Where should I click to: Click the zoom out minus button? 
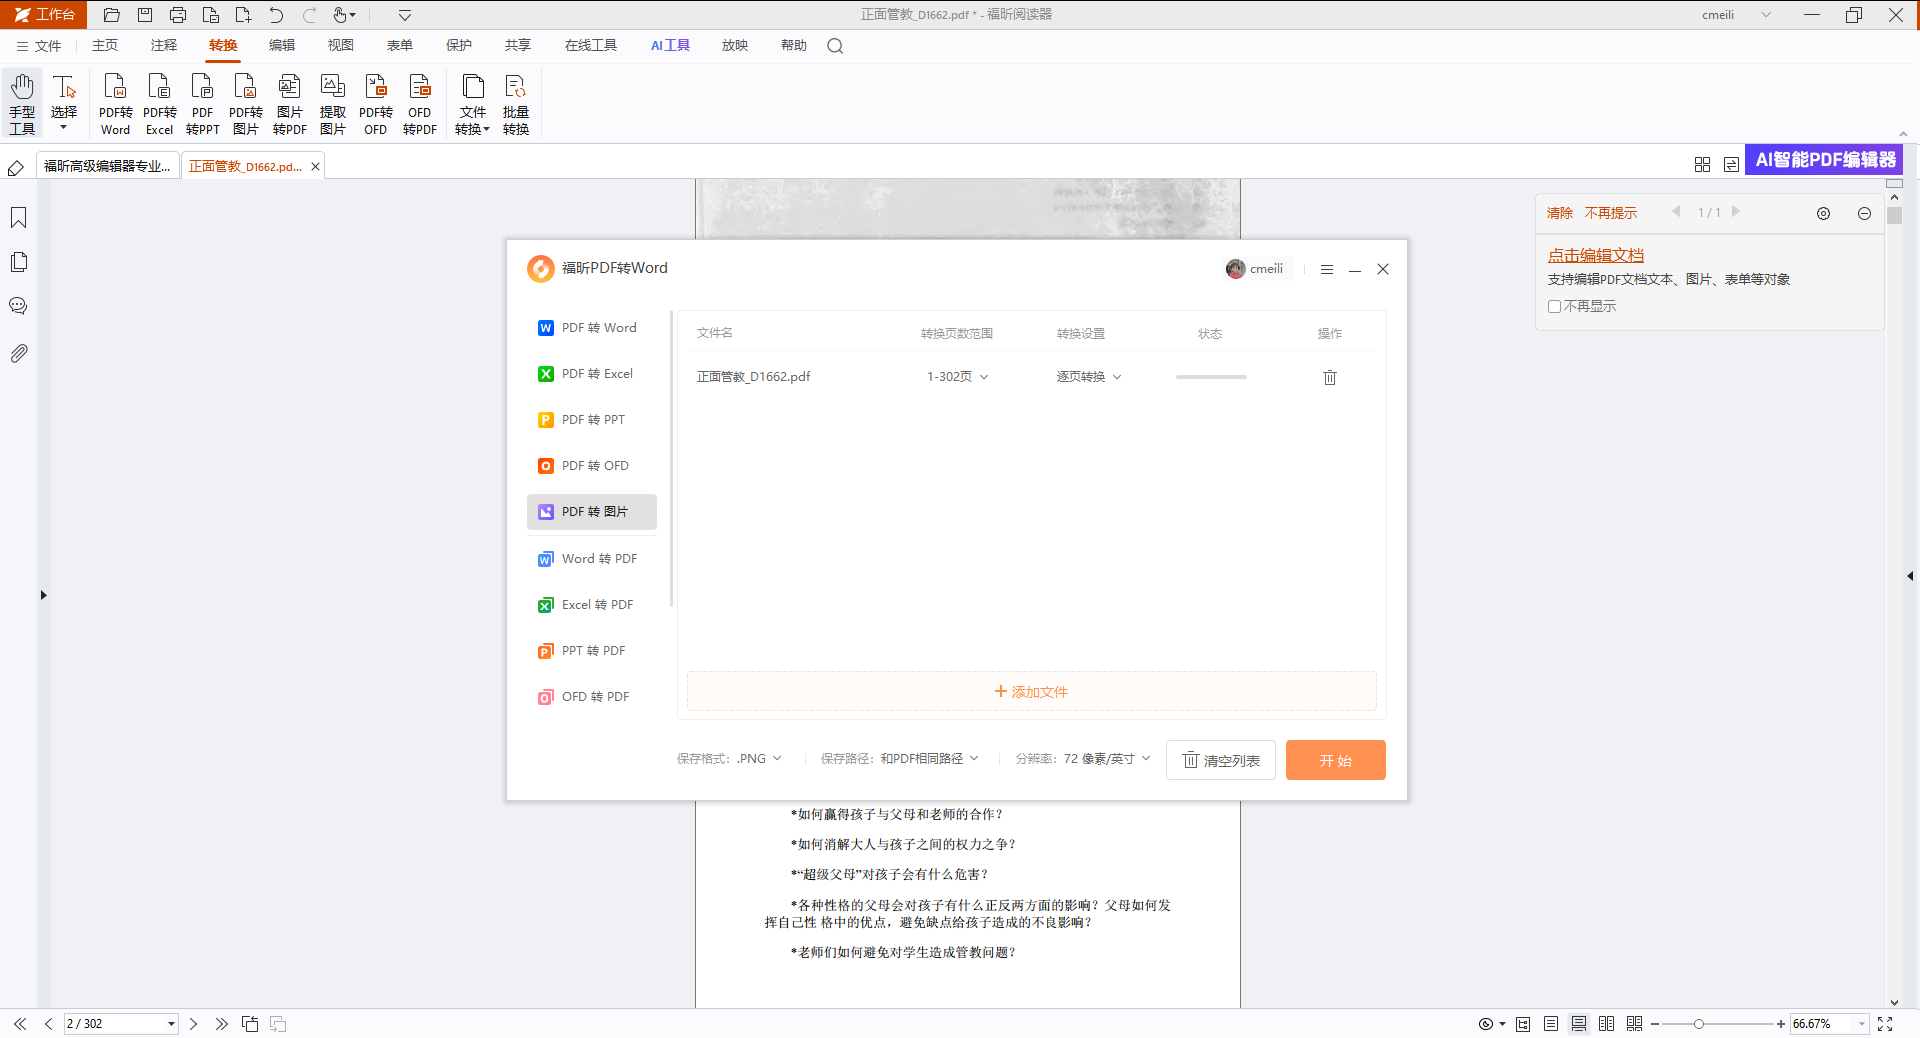click(1655, 1024)
